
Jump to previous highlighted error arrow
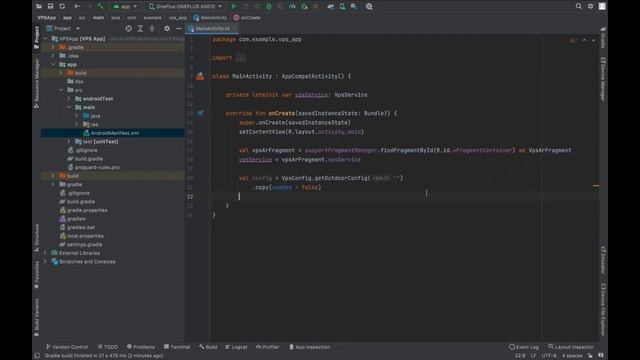[584, 40]
